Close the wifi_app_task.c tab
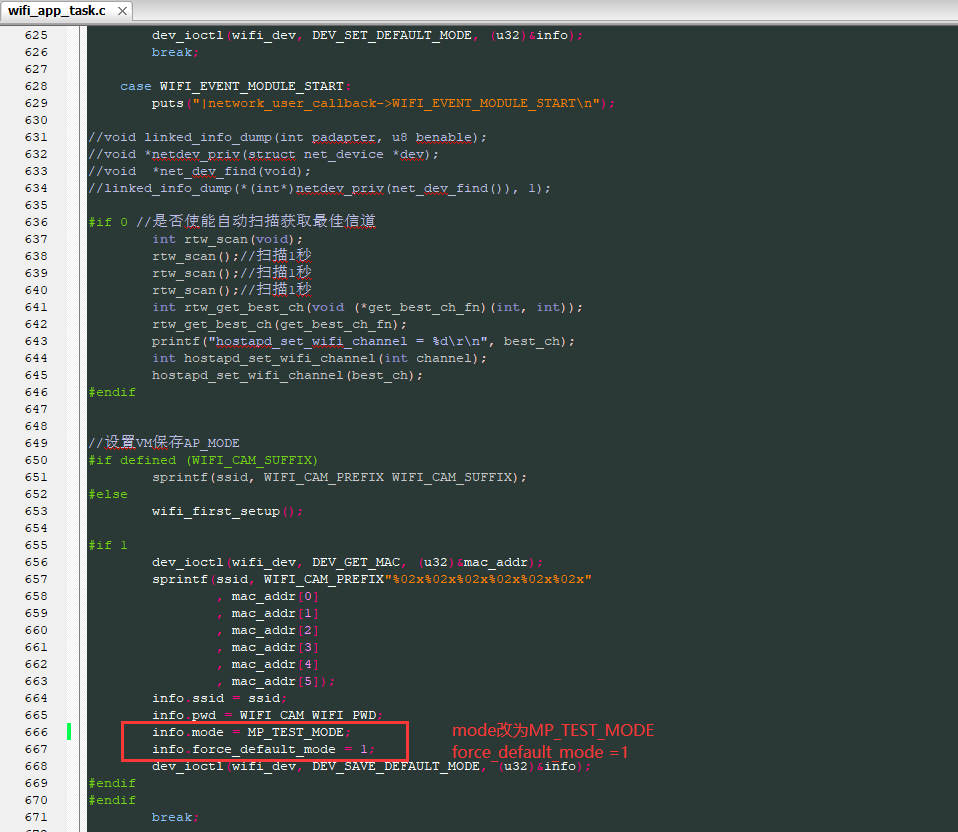Image resolution: width=958 pixels, height=832 pixels. pos(122,11)
